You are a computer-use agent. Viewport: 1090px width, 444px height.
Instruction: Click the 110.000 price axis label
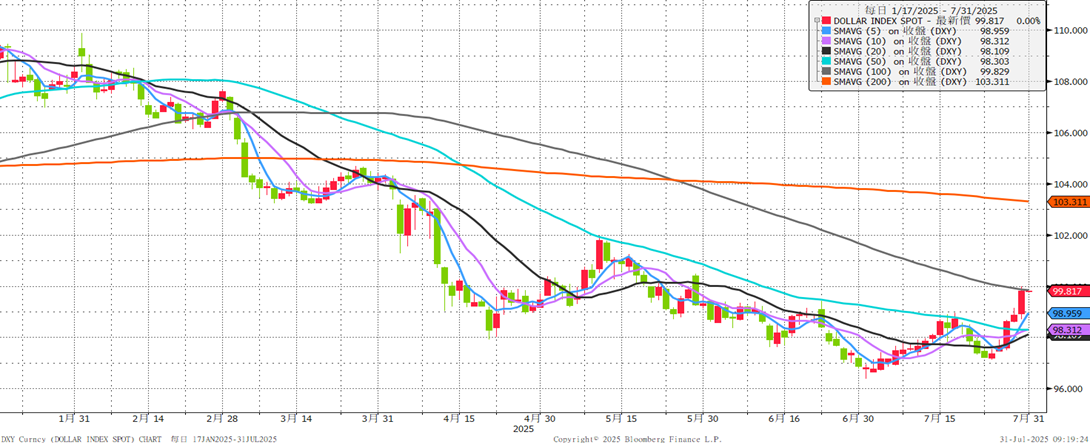1071,31
